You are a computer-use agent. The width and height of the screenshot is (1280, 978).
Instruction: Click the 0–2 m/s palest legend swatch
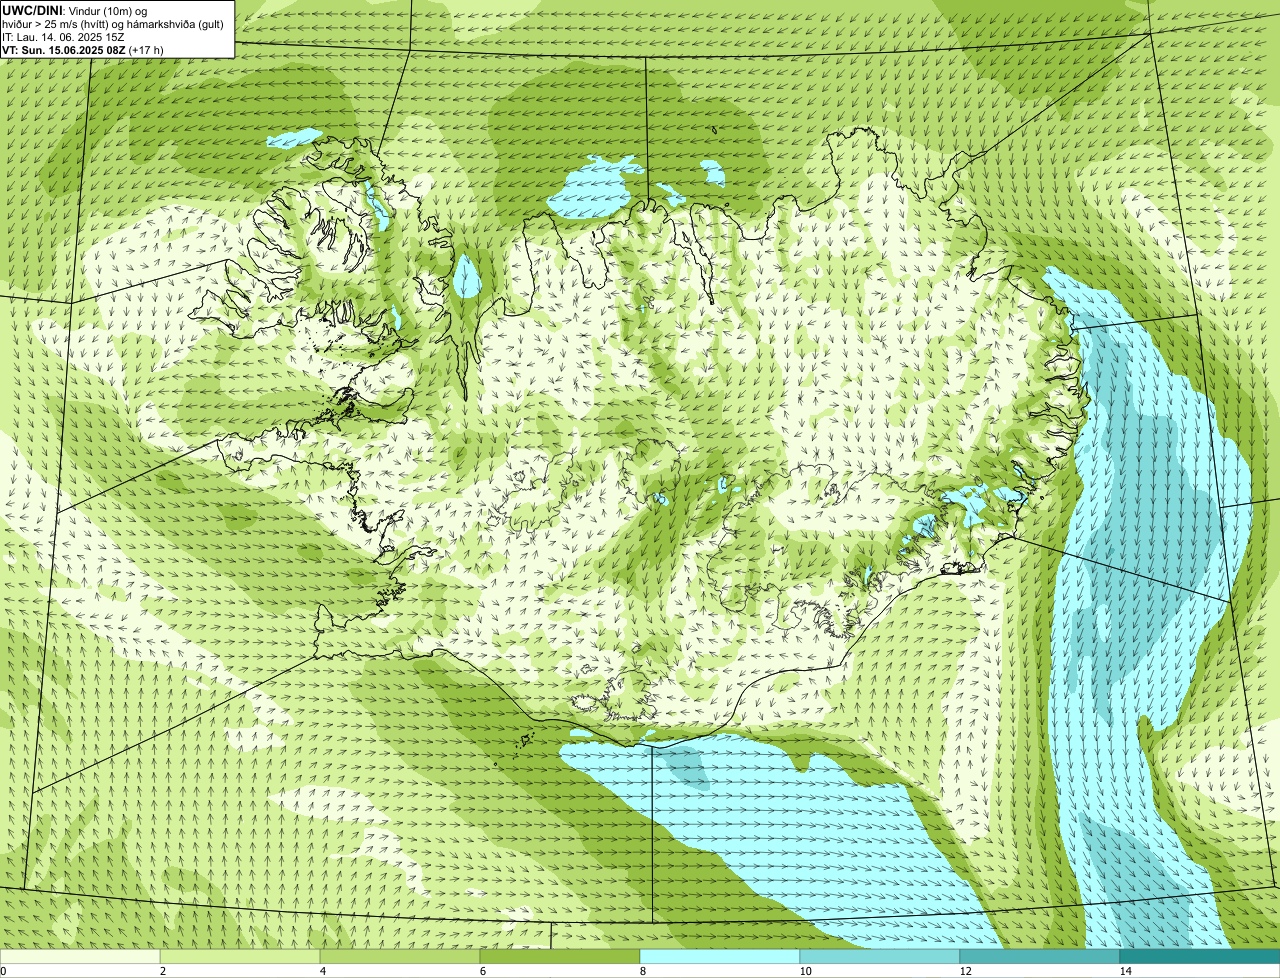80,956
